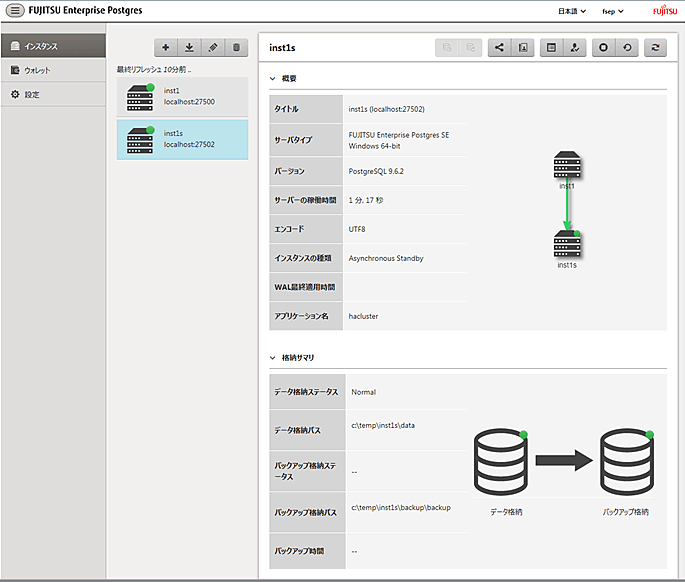Click the user with checkmark icon
Image resolution: width=685 pixels, height=582 pixels.
pos(575,47)
